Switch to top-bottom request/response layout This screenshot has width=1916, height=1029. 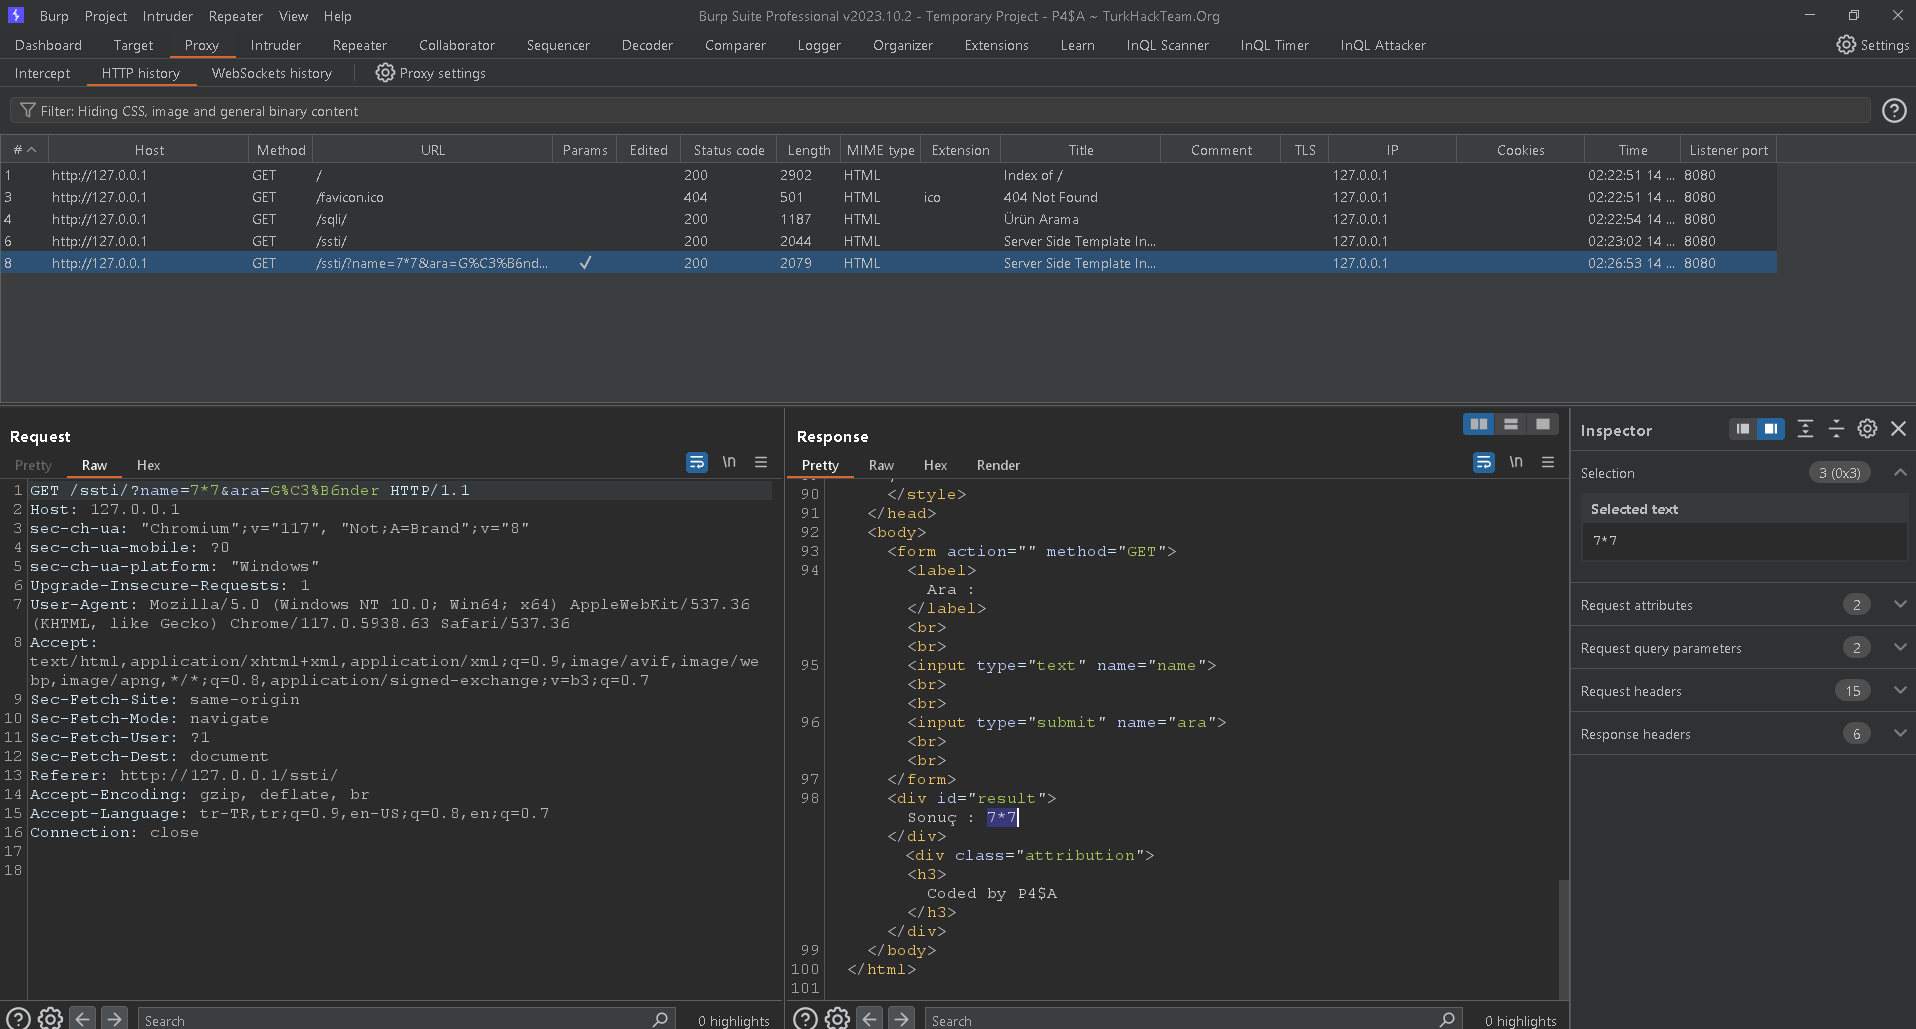click(x=1511, y=424)
